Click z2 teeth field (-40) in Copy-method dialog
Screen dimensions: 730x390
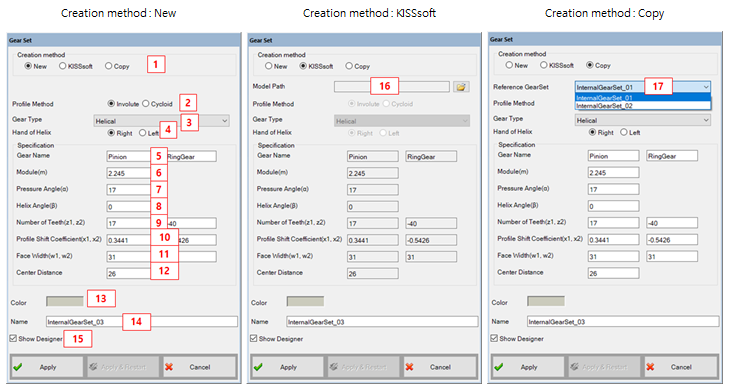672,223
